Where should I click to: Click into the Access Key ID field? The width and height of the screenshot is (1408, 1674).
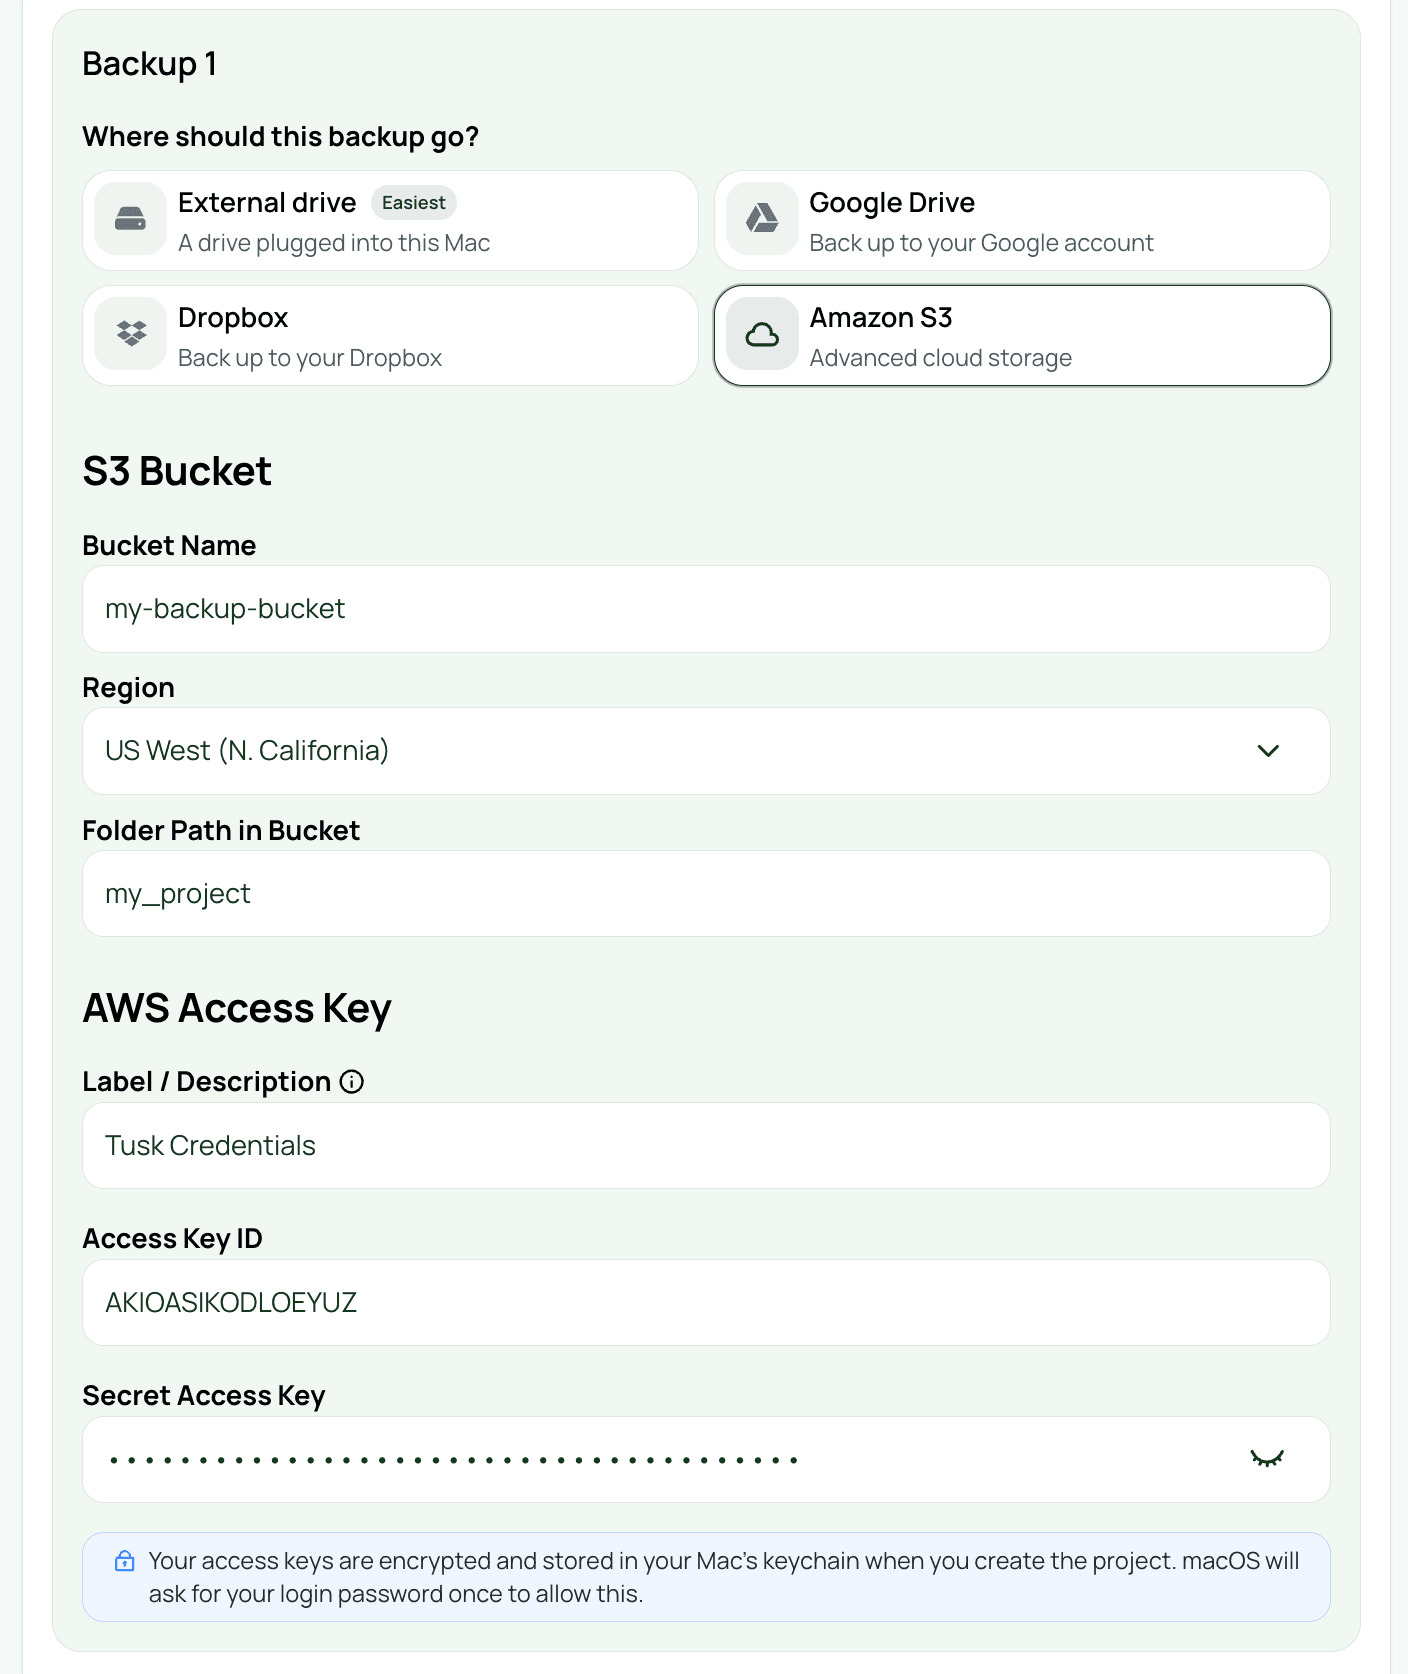pyautogui.click(x=706, y=1302)
